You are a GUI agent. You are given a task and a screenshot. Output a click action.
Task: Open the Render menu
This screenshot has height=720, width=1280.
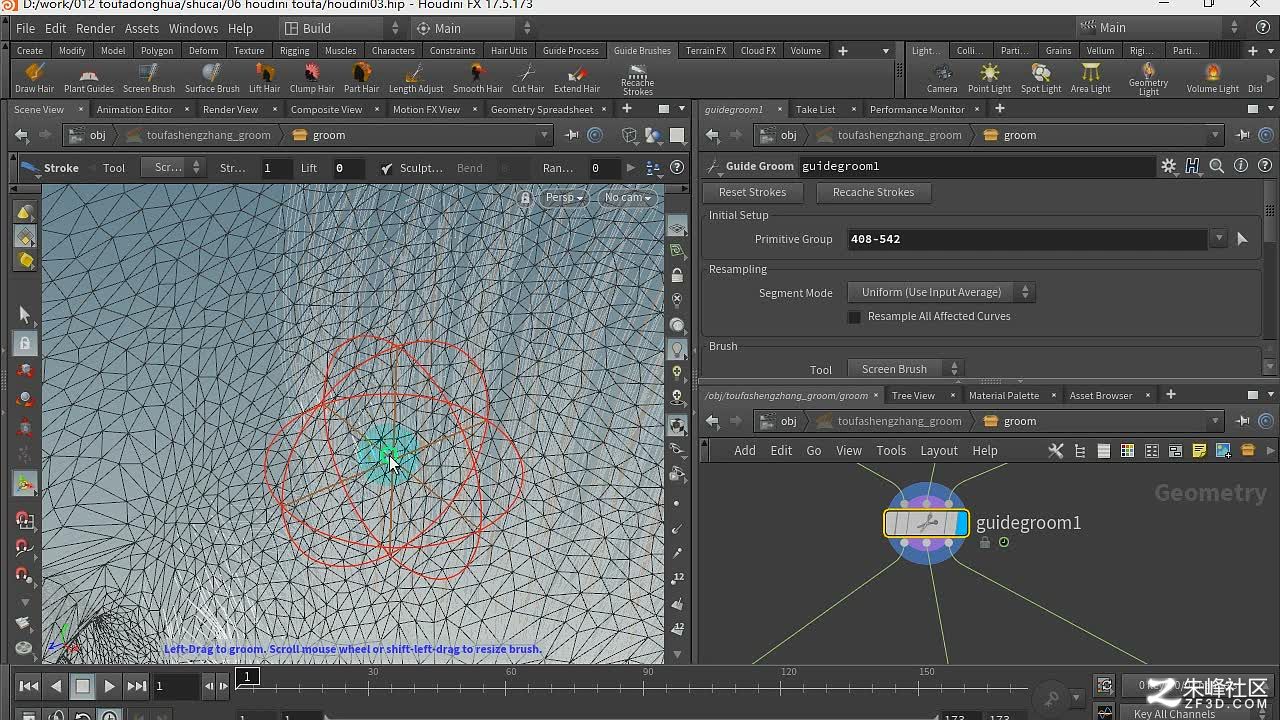click(95, 28)
